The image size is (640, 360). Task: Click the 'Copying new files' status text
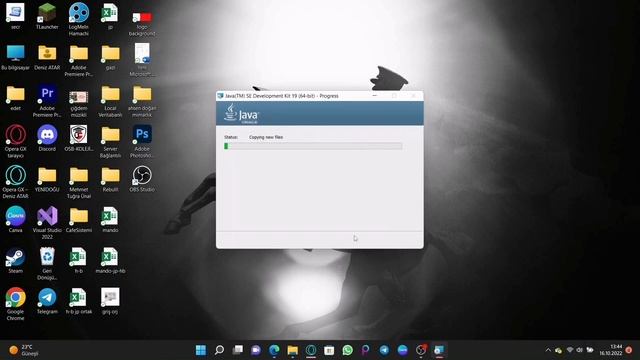(x=266, y=137)
